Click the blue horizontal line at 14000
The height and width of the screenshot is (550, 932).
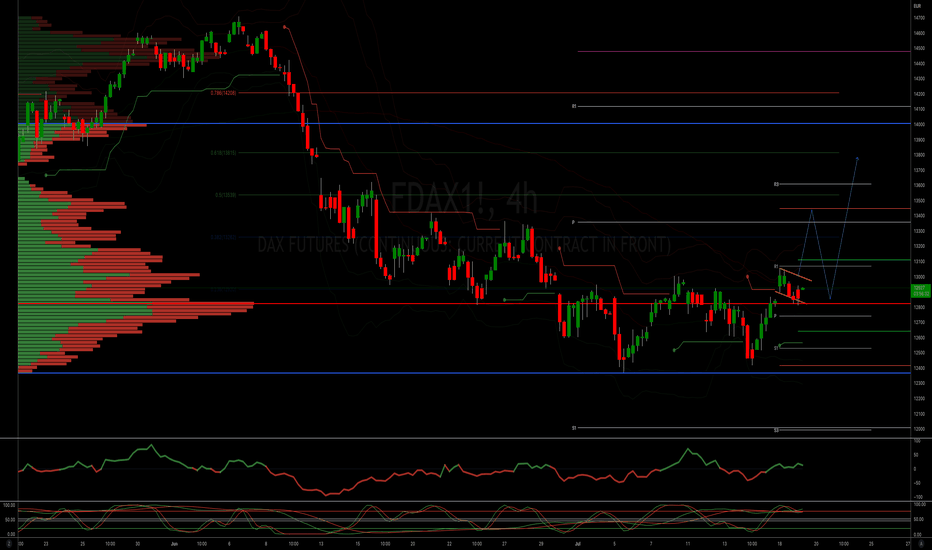coord(464,124)
